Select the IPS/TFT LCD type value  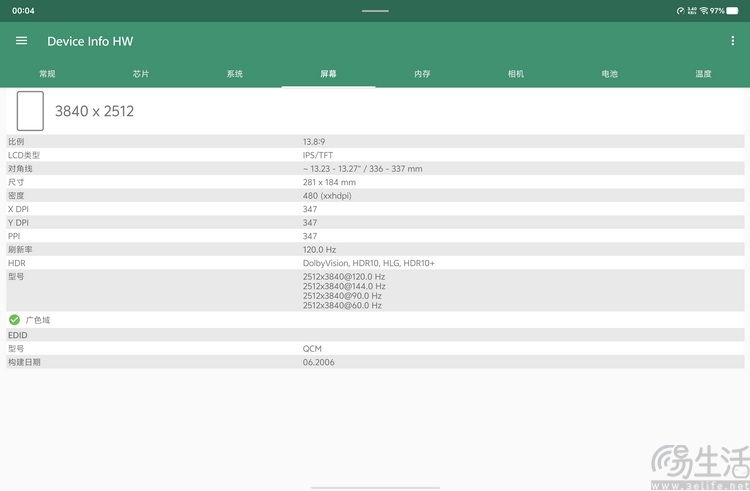pos(318,155)
